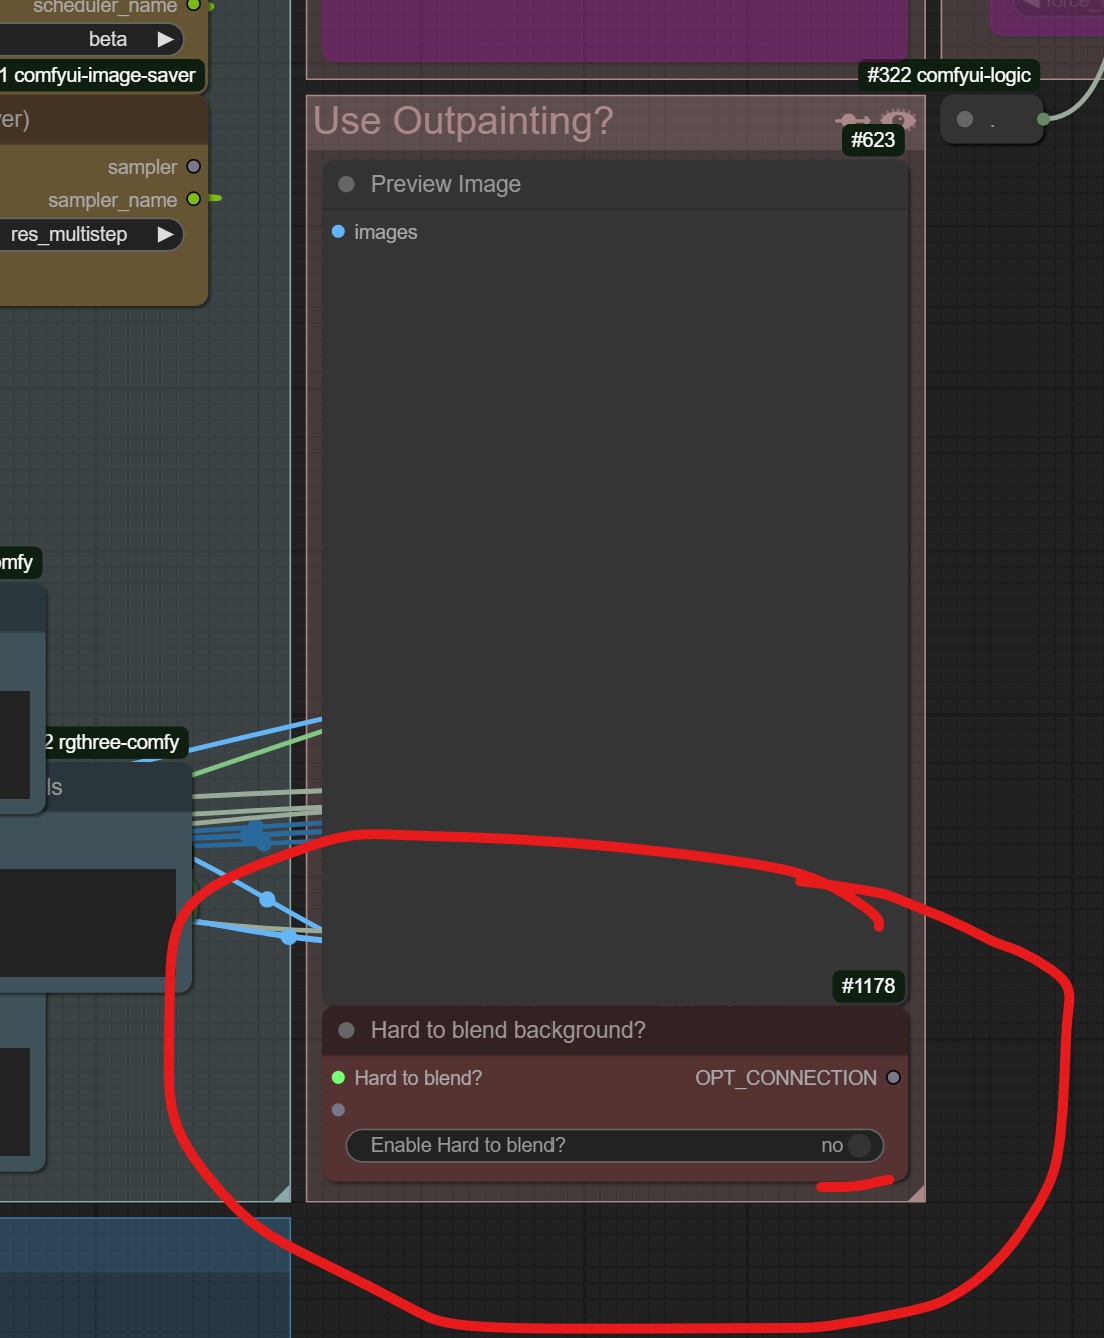Click the #322 comfyui-logic badge
Screen dimensions: 1104x1338
pyautogui.click(x=949, y=75)
